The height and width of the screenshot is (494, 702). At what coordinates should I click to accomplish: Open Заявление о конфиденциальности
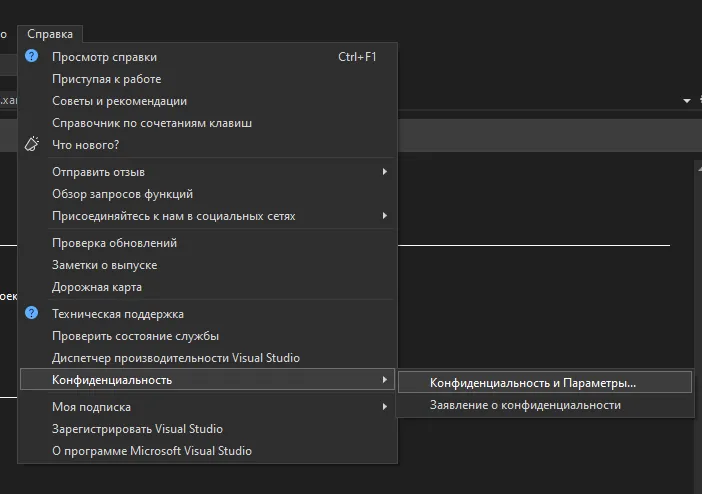pos(545,404)
